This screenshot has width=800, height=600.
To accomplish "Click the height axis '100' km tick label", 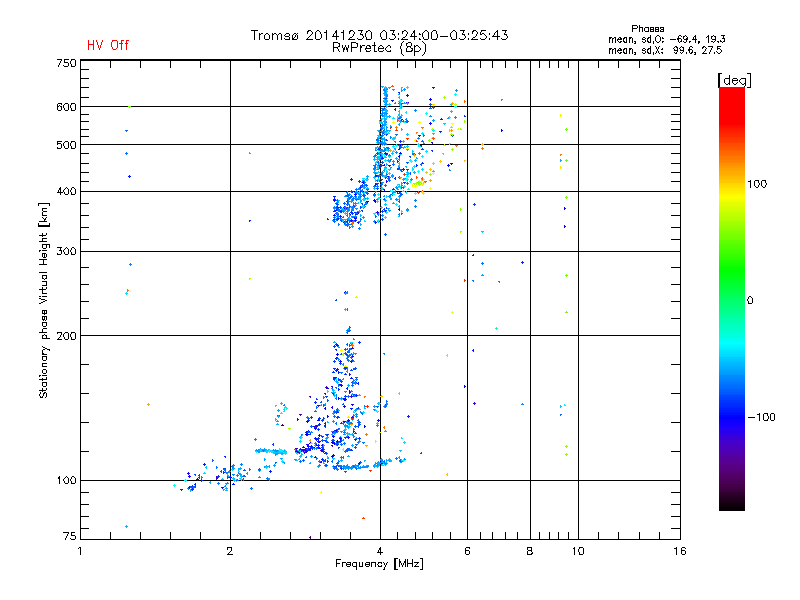I will point(66,480).
